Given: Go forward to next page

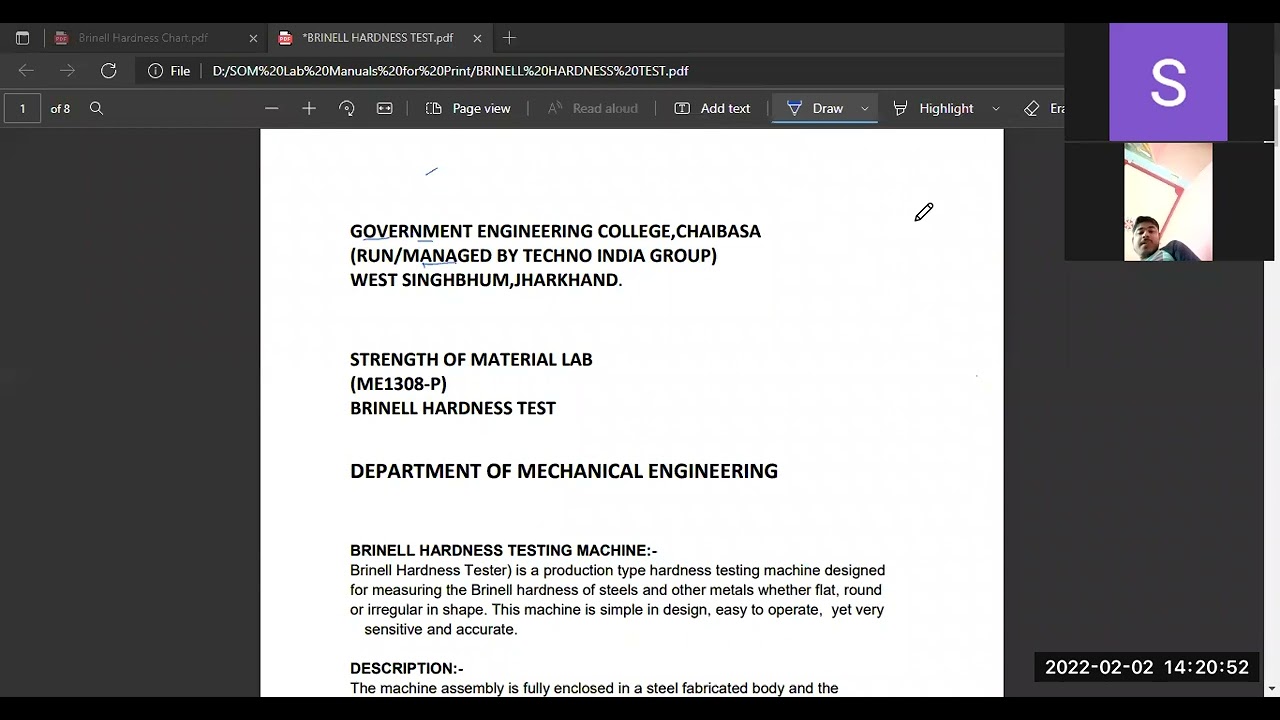Looking at the screenshot, I should pyautogui.click(x=67, y=71).
